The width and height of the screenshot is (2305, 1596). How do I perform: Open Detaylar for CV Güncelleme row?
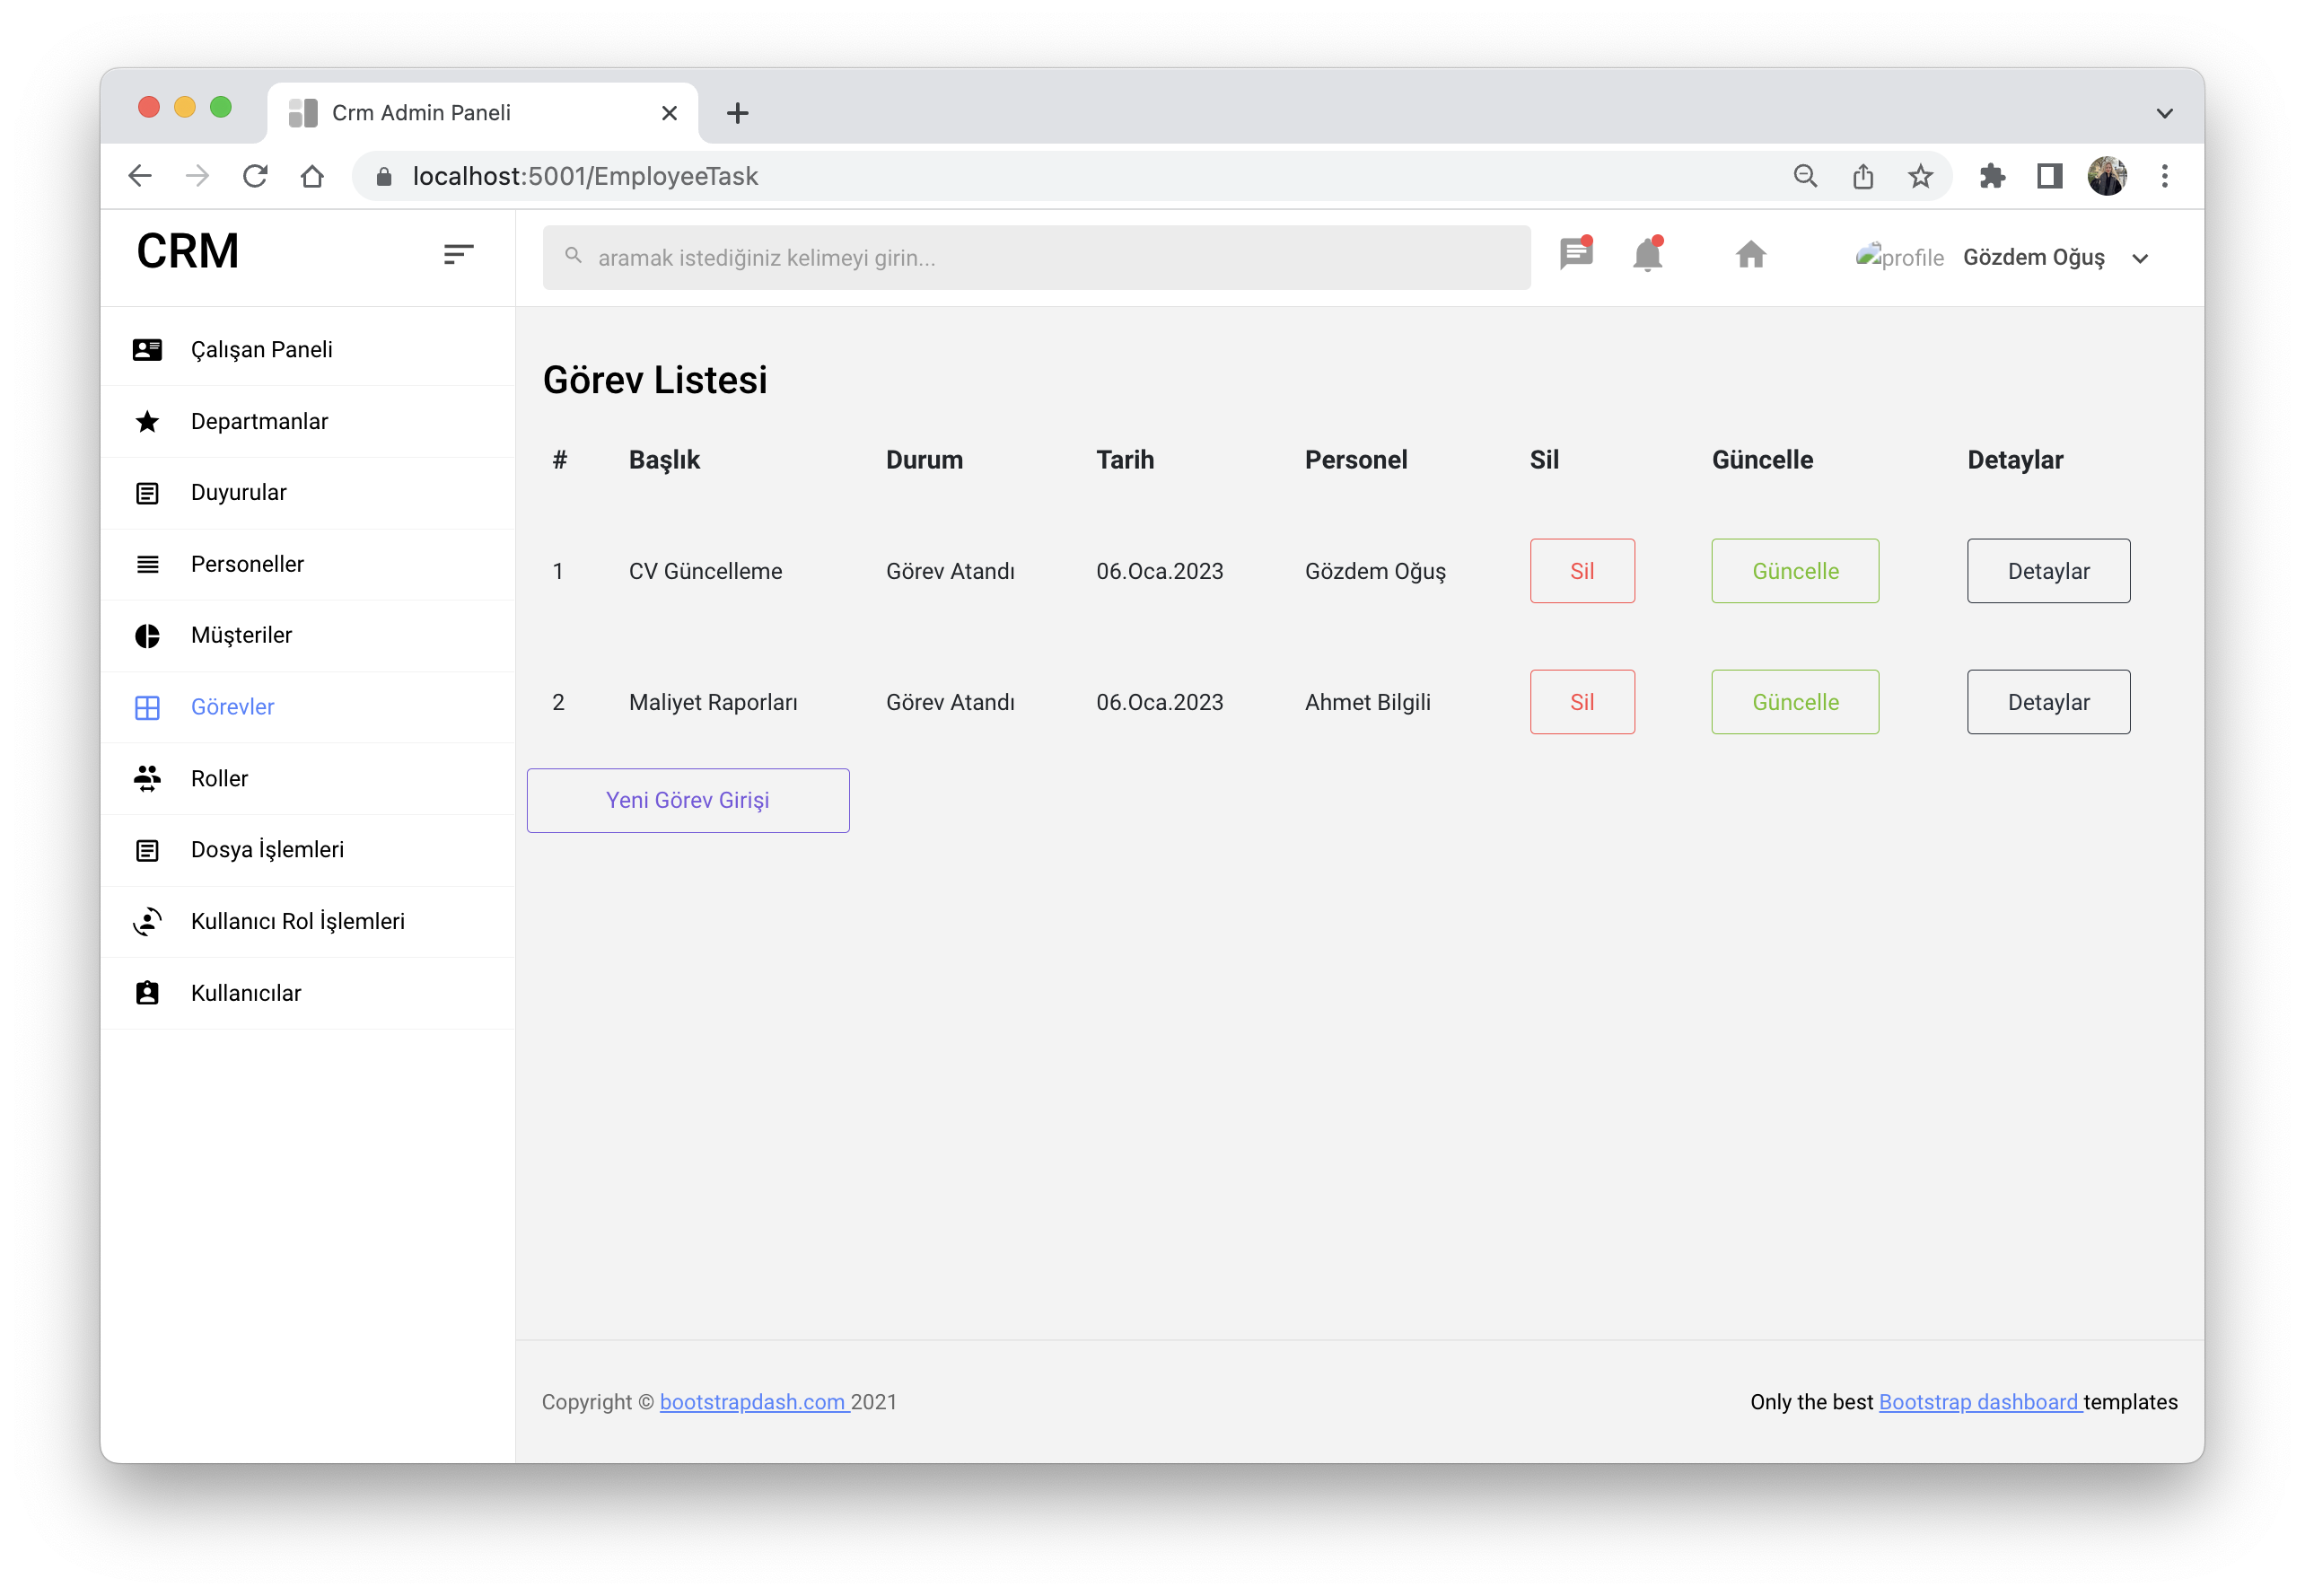coord(2048,571)
